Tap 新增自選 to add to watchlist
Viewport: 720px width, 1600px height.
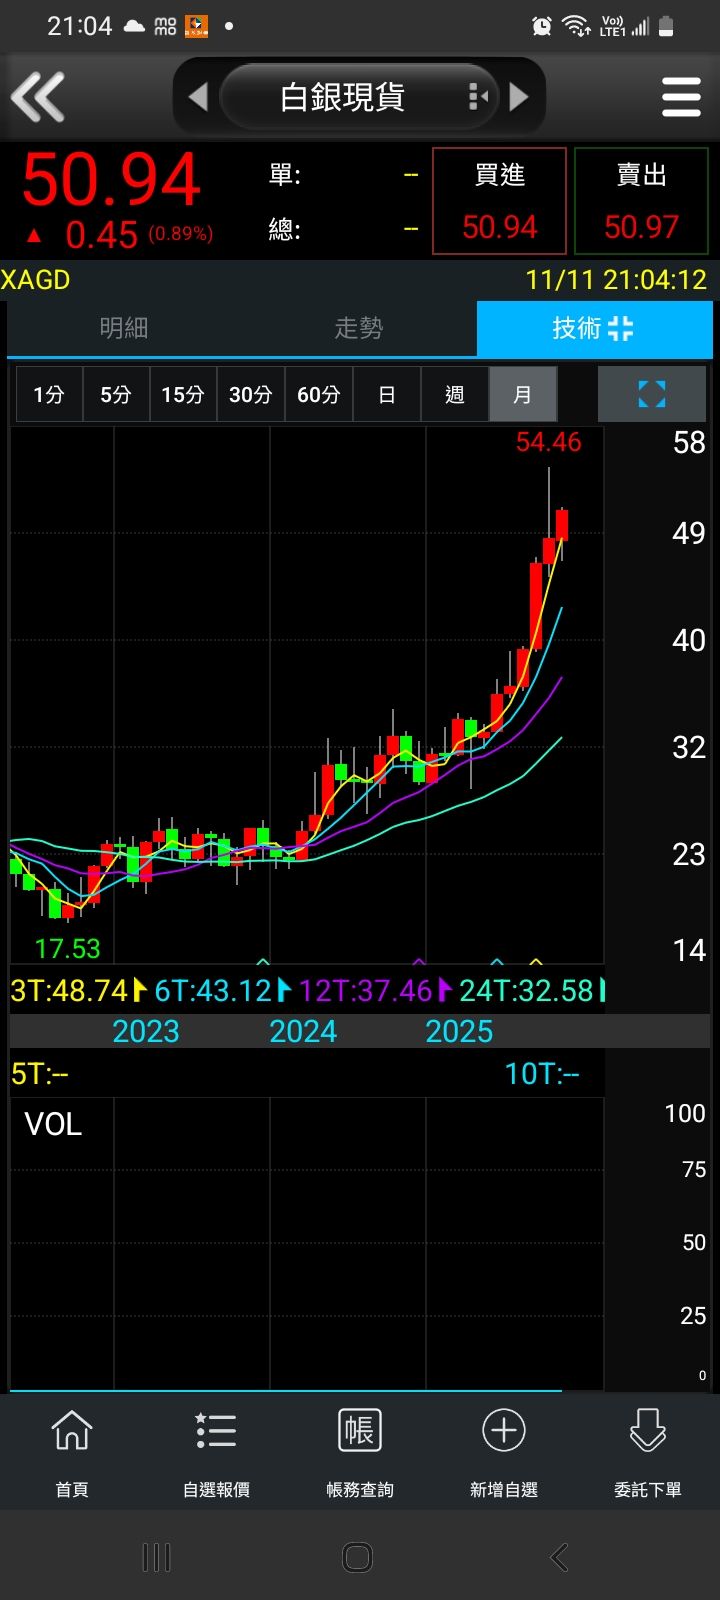coord(504,1450)
